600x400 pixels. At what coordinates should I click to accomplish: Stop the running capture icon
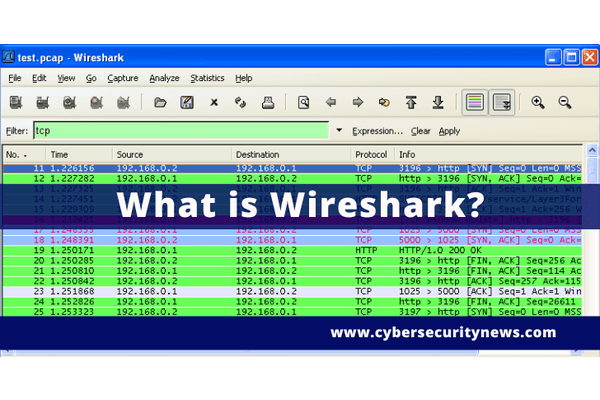[x=96, y=102]
